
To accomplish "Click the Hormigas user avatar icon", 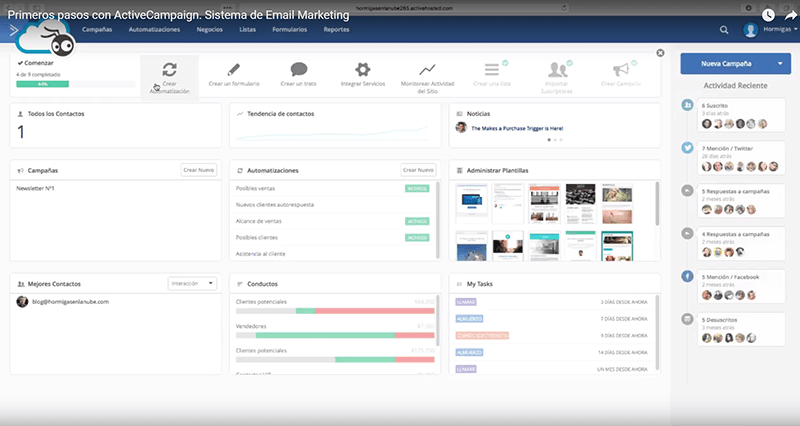I will click(750, 30).
